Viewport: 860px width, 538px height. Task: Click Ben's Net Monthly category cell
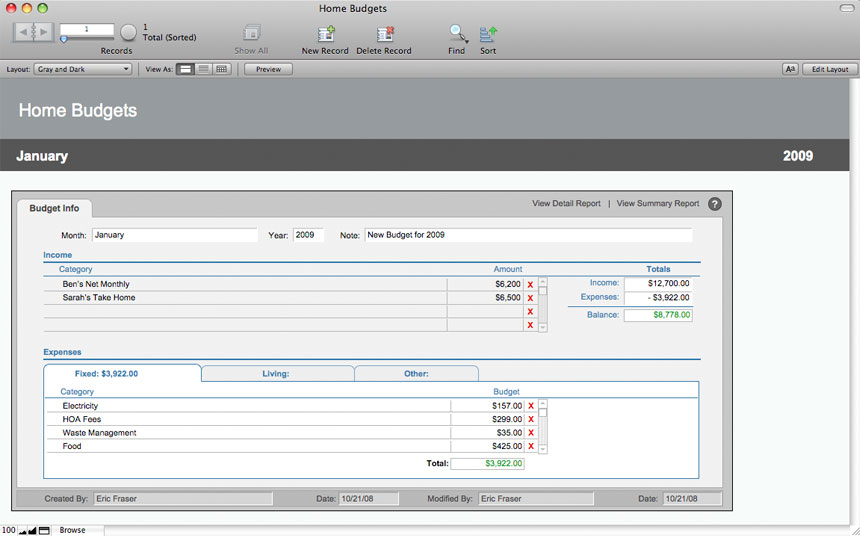[x=245, y=284]
